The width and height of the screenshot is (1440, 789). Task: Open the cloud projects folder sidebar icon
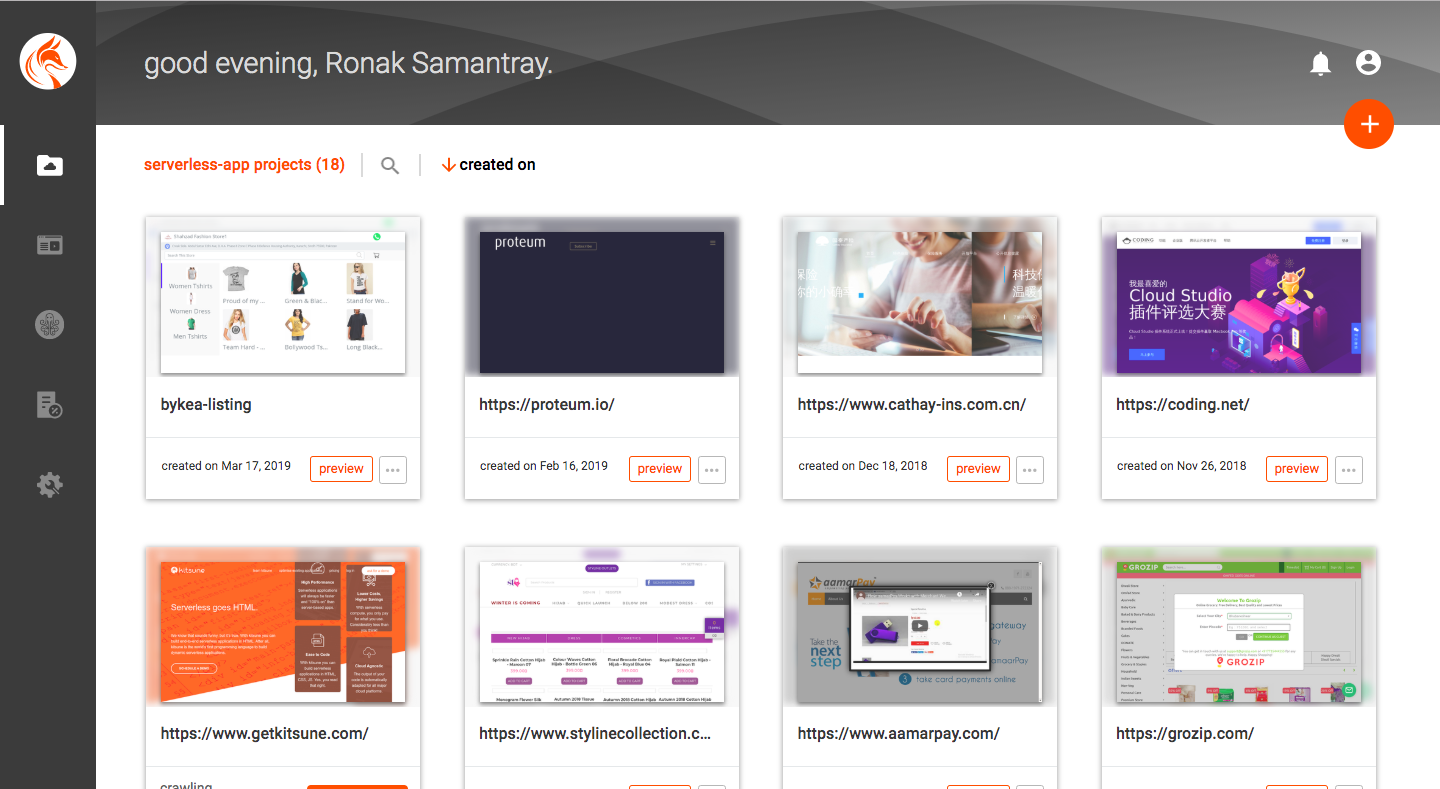[x=50, y=165]
